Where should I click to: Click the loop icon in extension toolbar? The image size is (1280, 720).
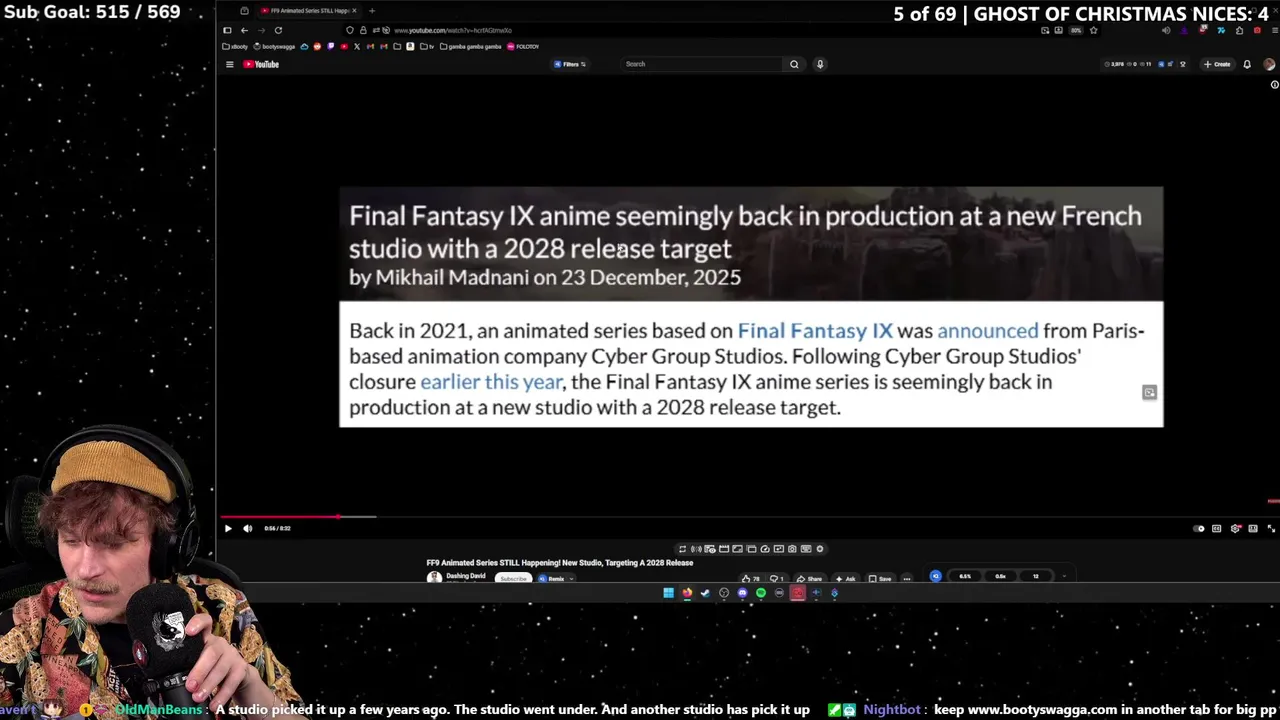(682, 549)
